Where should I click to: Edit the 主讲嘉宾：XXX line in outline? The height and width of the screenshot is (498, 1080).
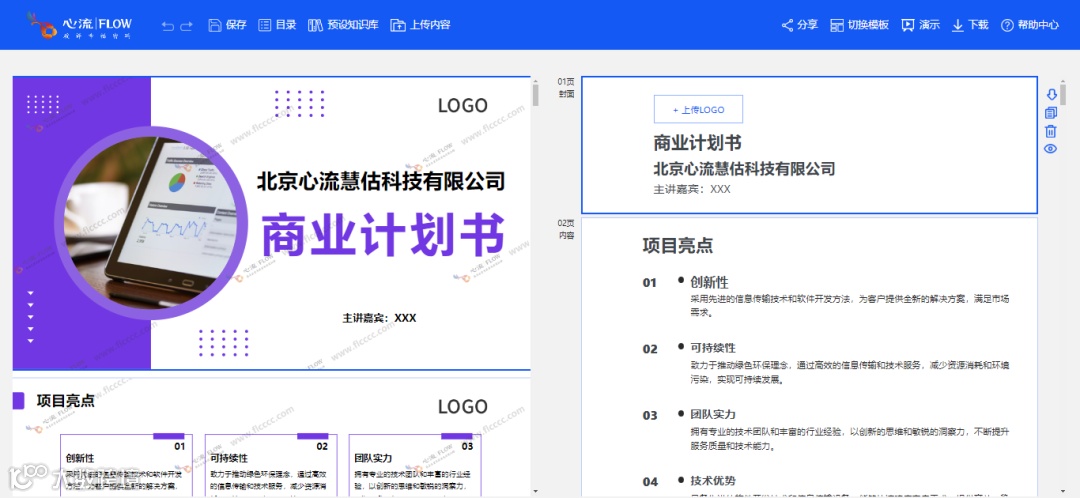[692, 189]
